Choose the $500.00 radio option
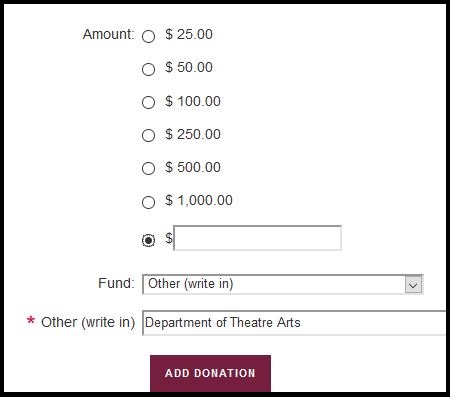 148,168
